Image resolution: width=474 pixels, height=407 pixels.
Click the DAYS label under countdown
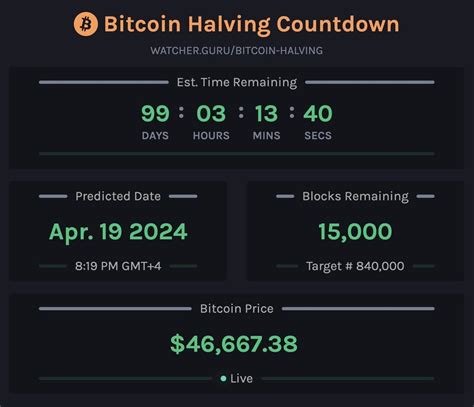pyautogui.click(x=155, y=136)
